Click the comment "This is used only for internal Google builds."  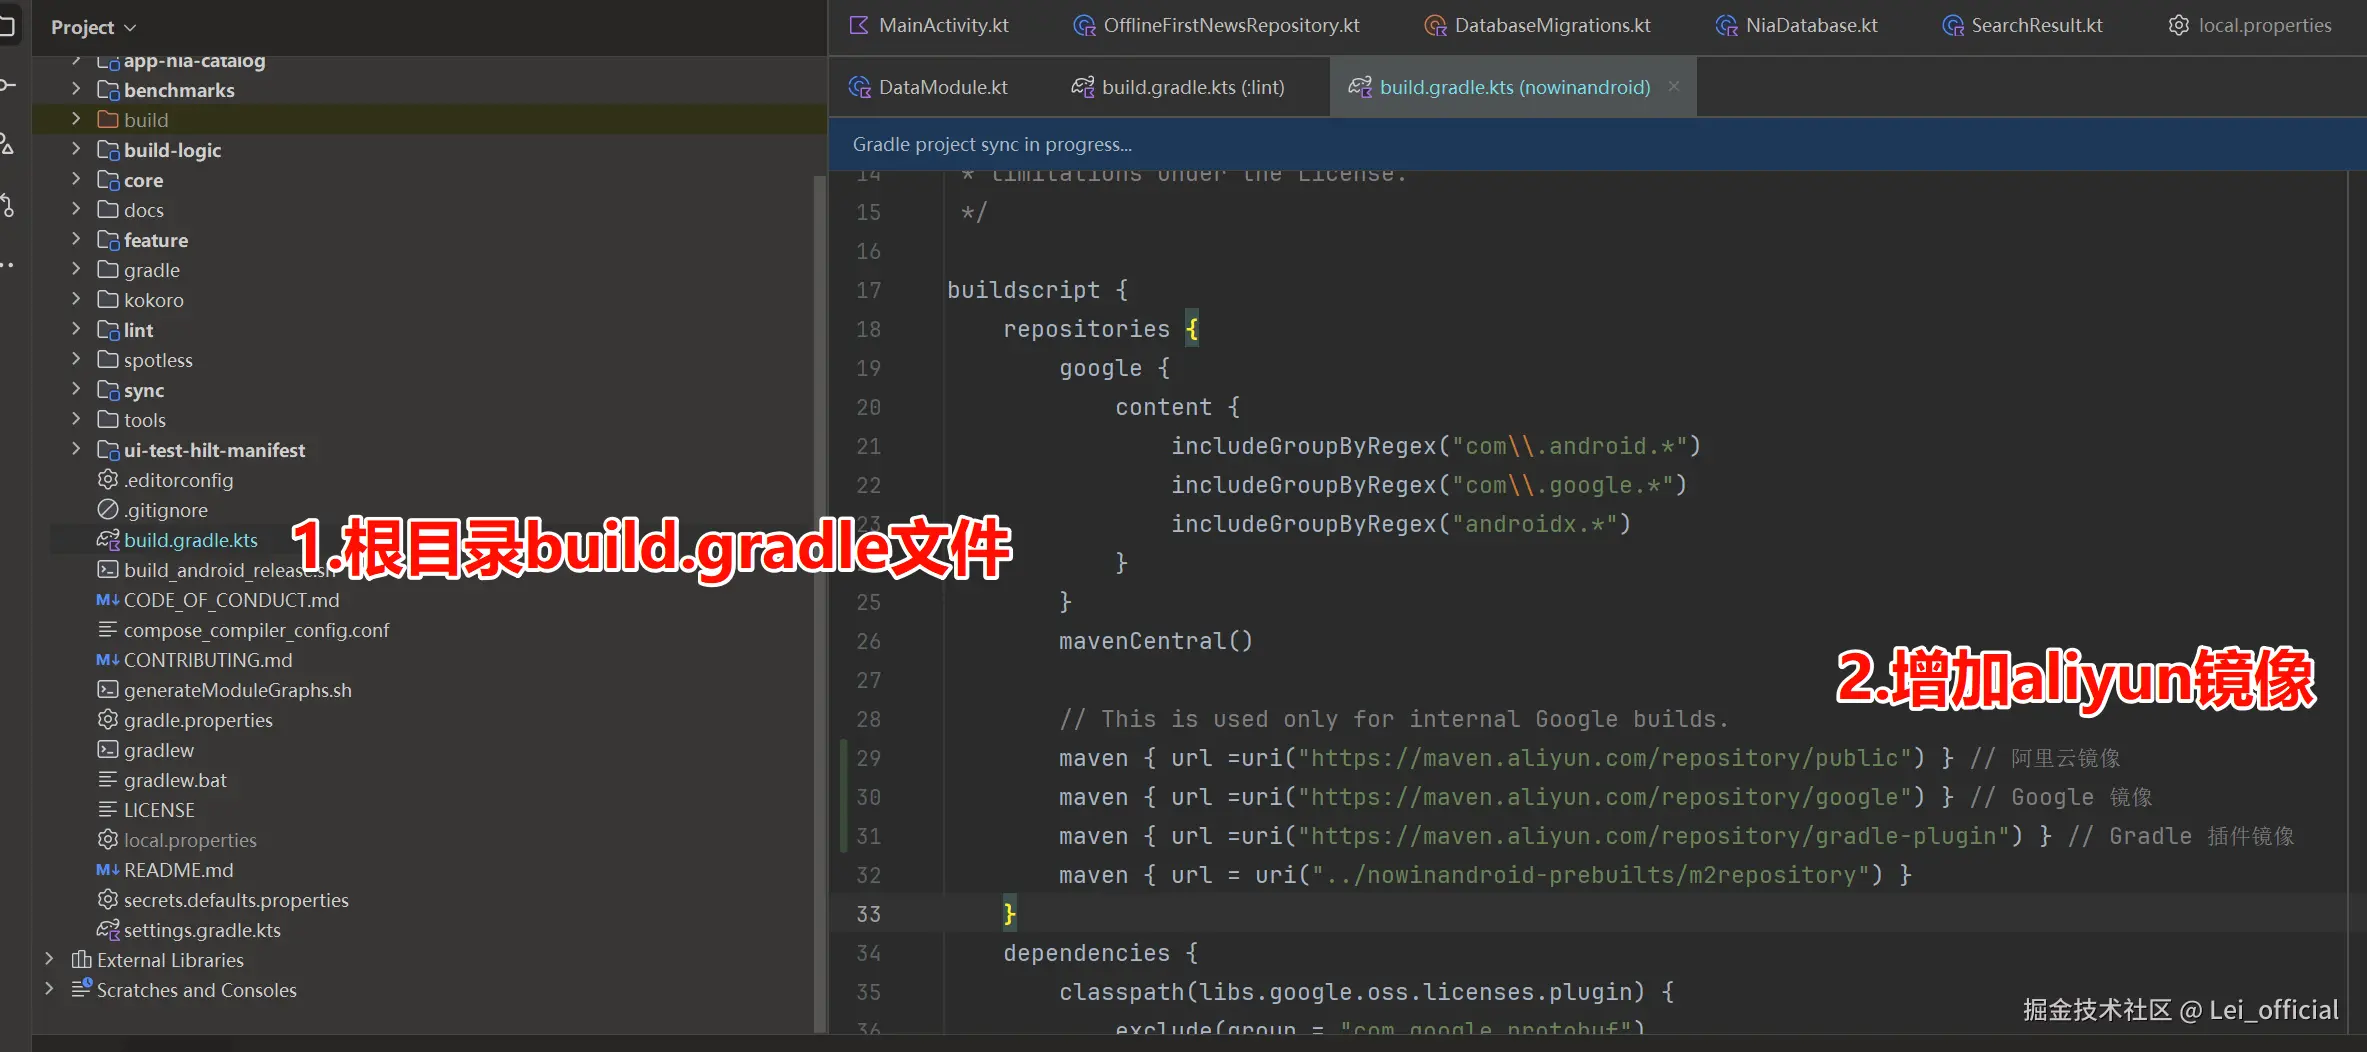[x=1393, y=719]
